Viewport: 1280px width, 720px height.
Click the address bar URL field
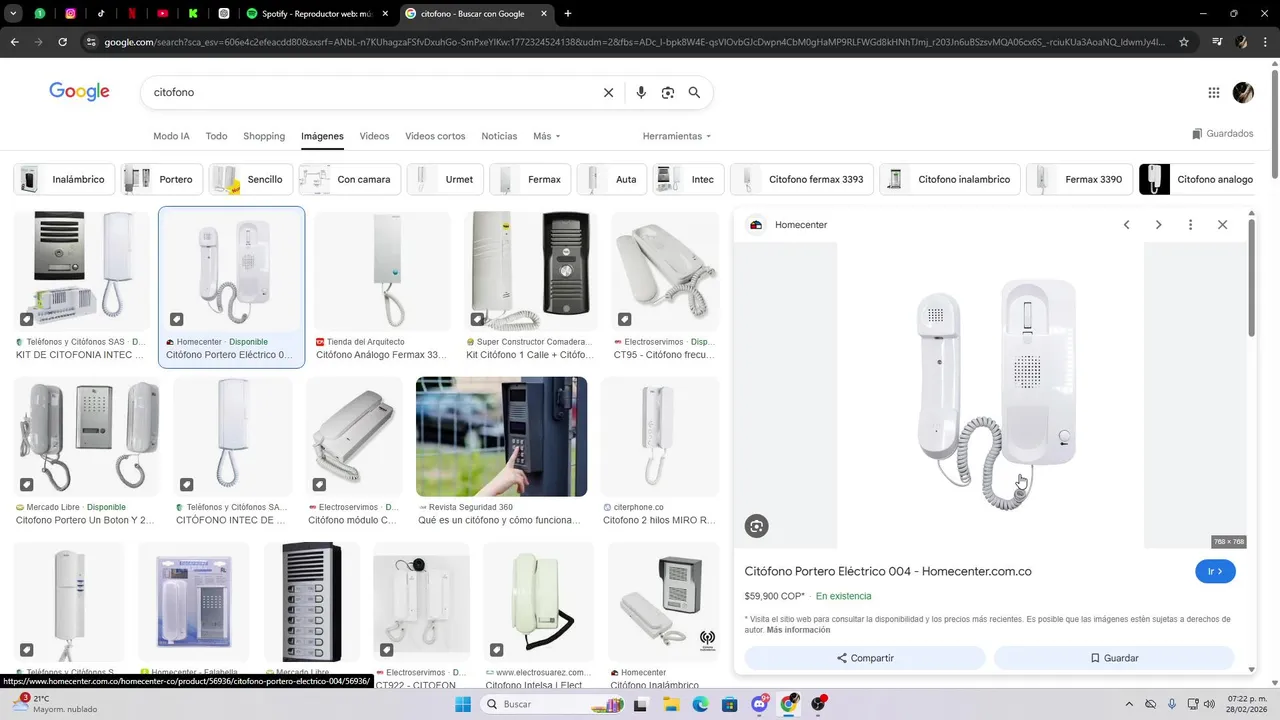coord(634,42)
